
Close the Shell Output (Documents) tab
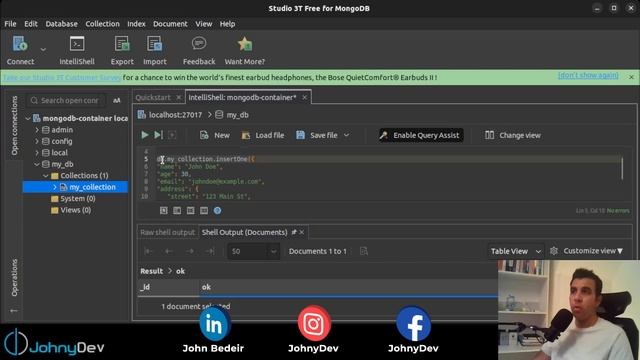[x=302, y=232]
